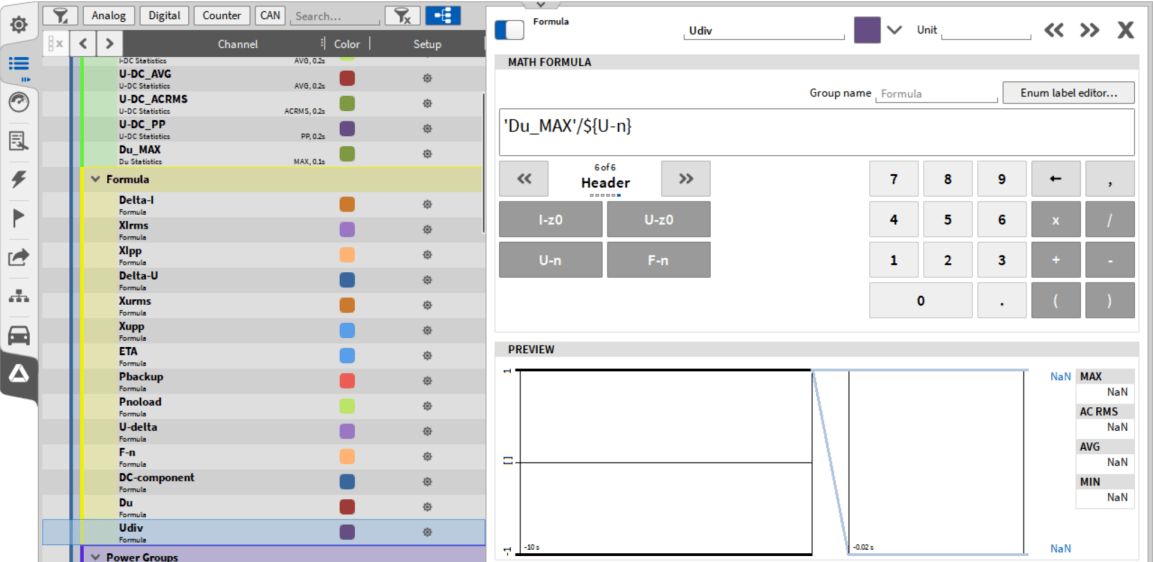Click the export share arrow sidebar icon
The height and width of the screenshot is (562, 1153).
point(18,258)
